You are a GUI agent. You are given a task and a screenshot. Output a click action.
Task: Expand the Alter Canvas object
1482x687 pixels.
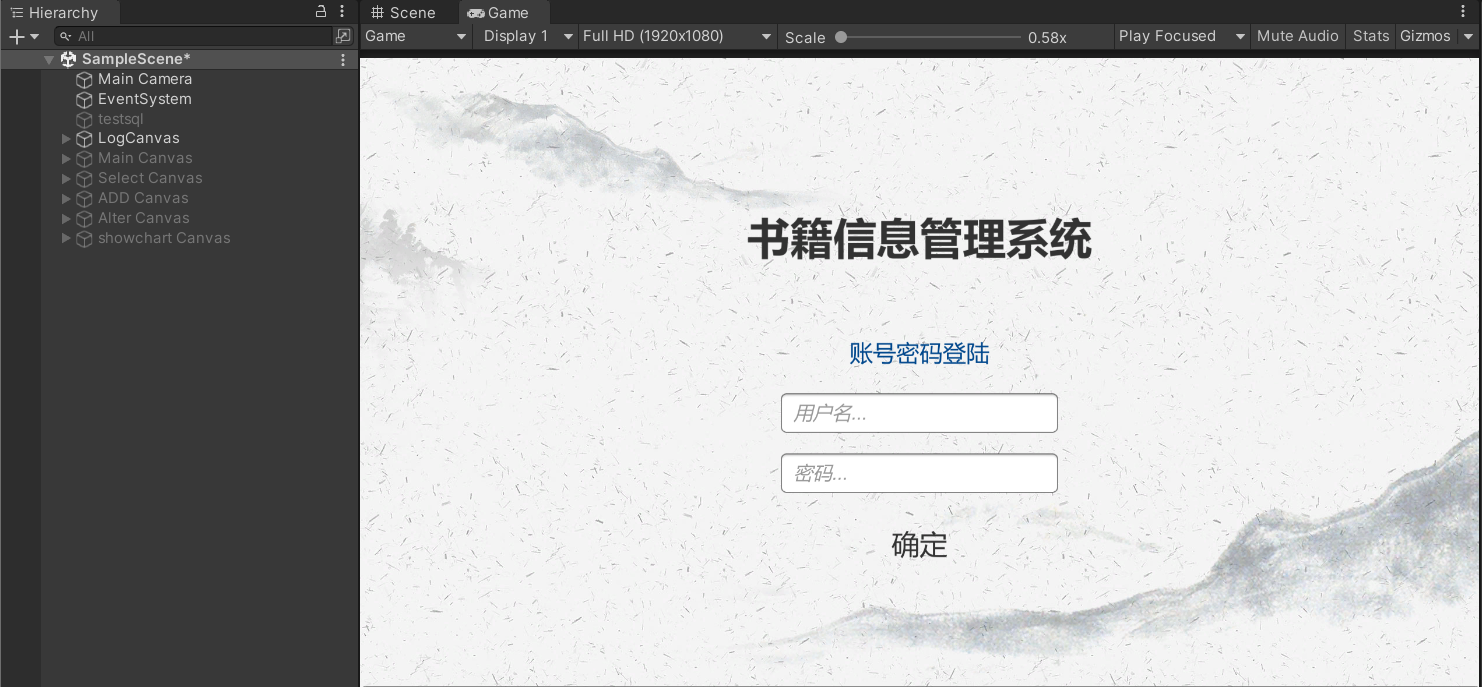(66, 218)
